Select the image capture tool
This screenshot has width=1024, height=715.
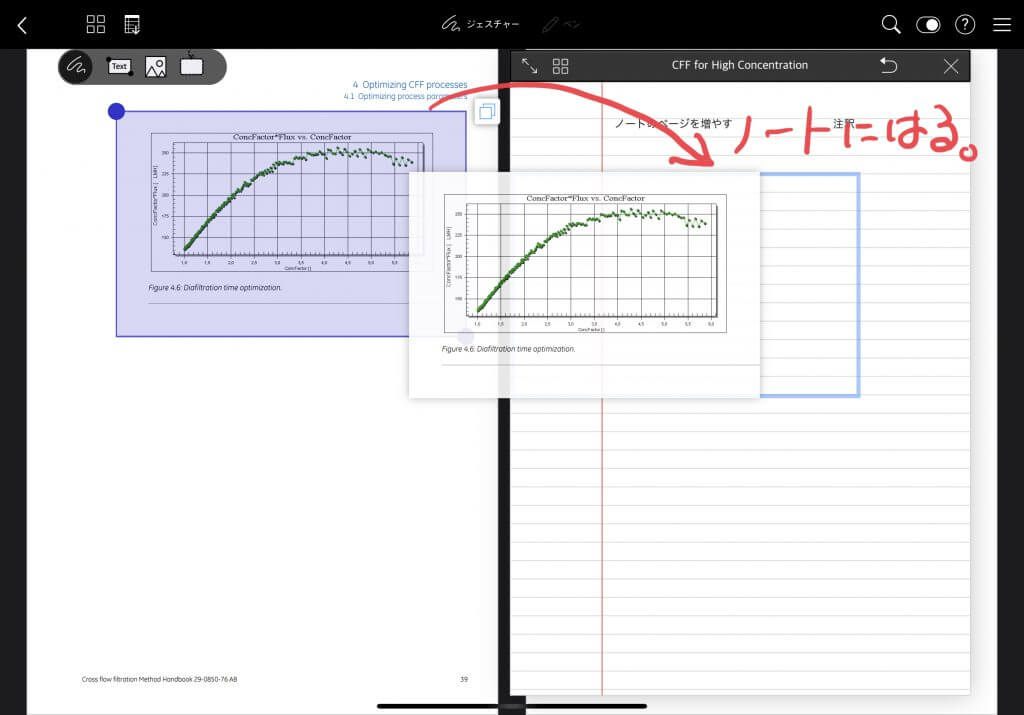[155, 67]
